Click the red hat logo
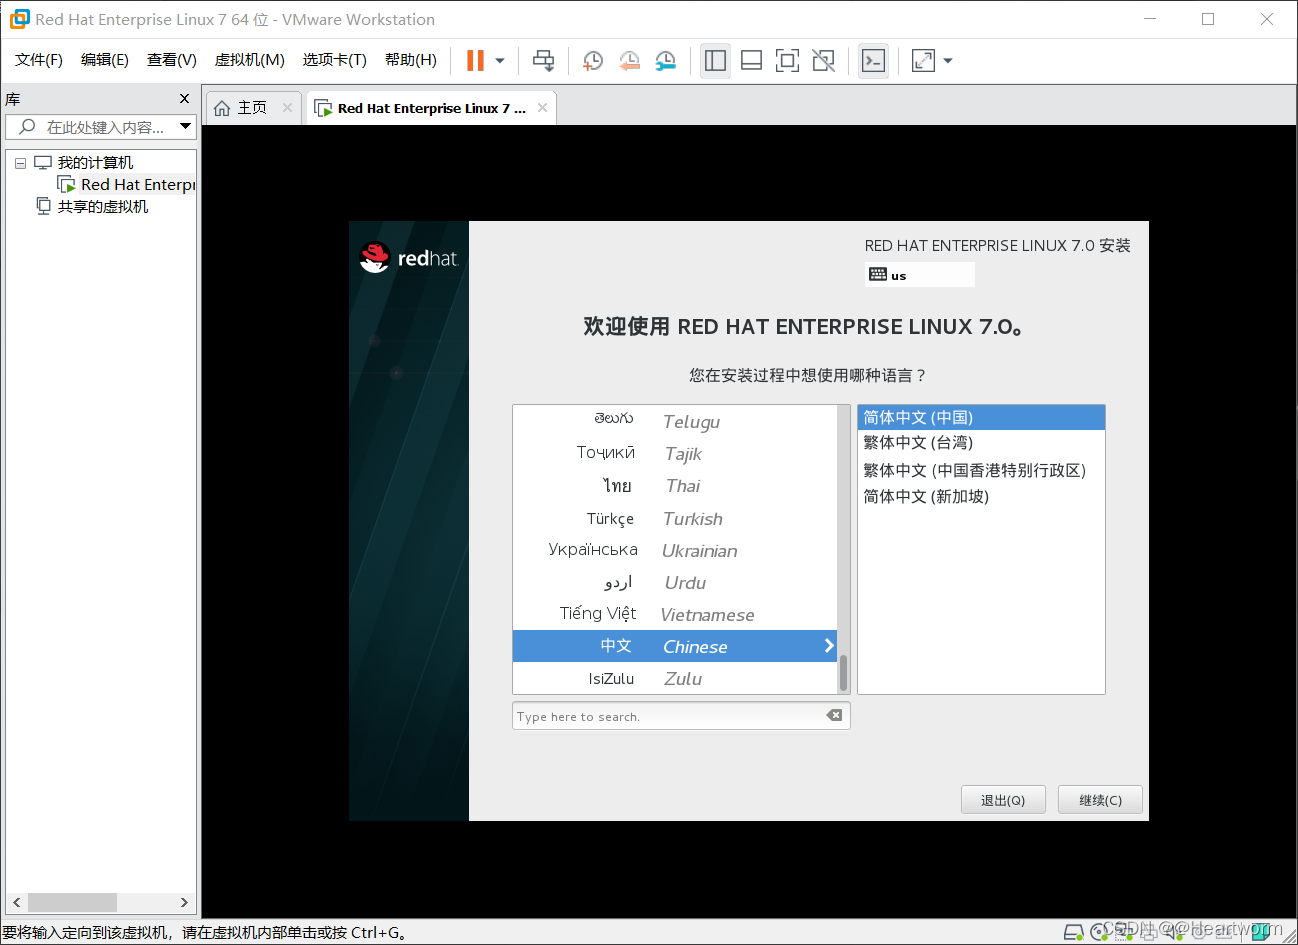The width and height of the screenshot is (1298, 945). [x=408, y=258]
